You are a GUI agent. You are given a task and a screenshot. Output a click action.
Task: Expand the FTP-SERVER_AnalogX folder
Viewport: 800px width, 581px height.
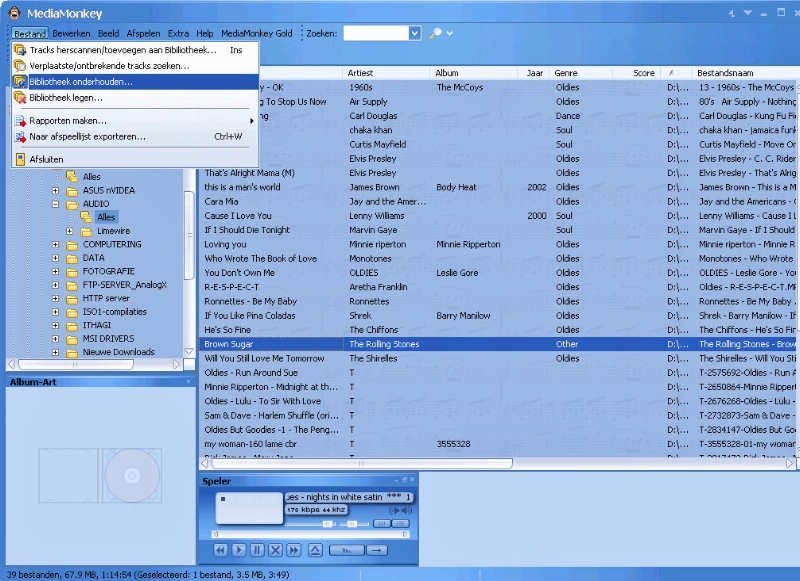pyautogui.click(x=56, y=285)
